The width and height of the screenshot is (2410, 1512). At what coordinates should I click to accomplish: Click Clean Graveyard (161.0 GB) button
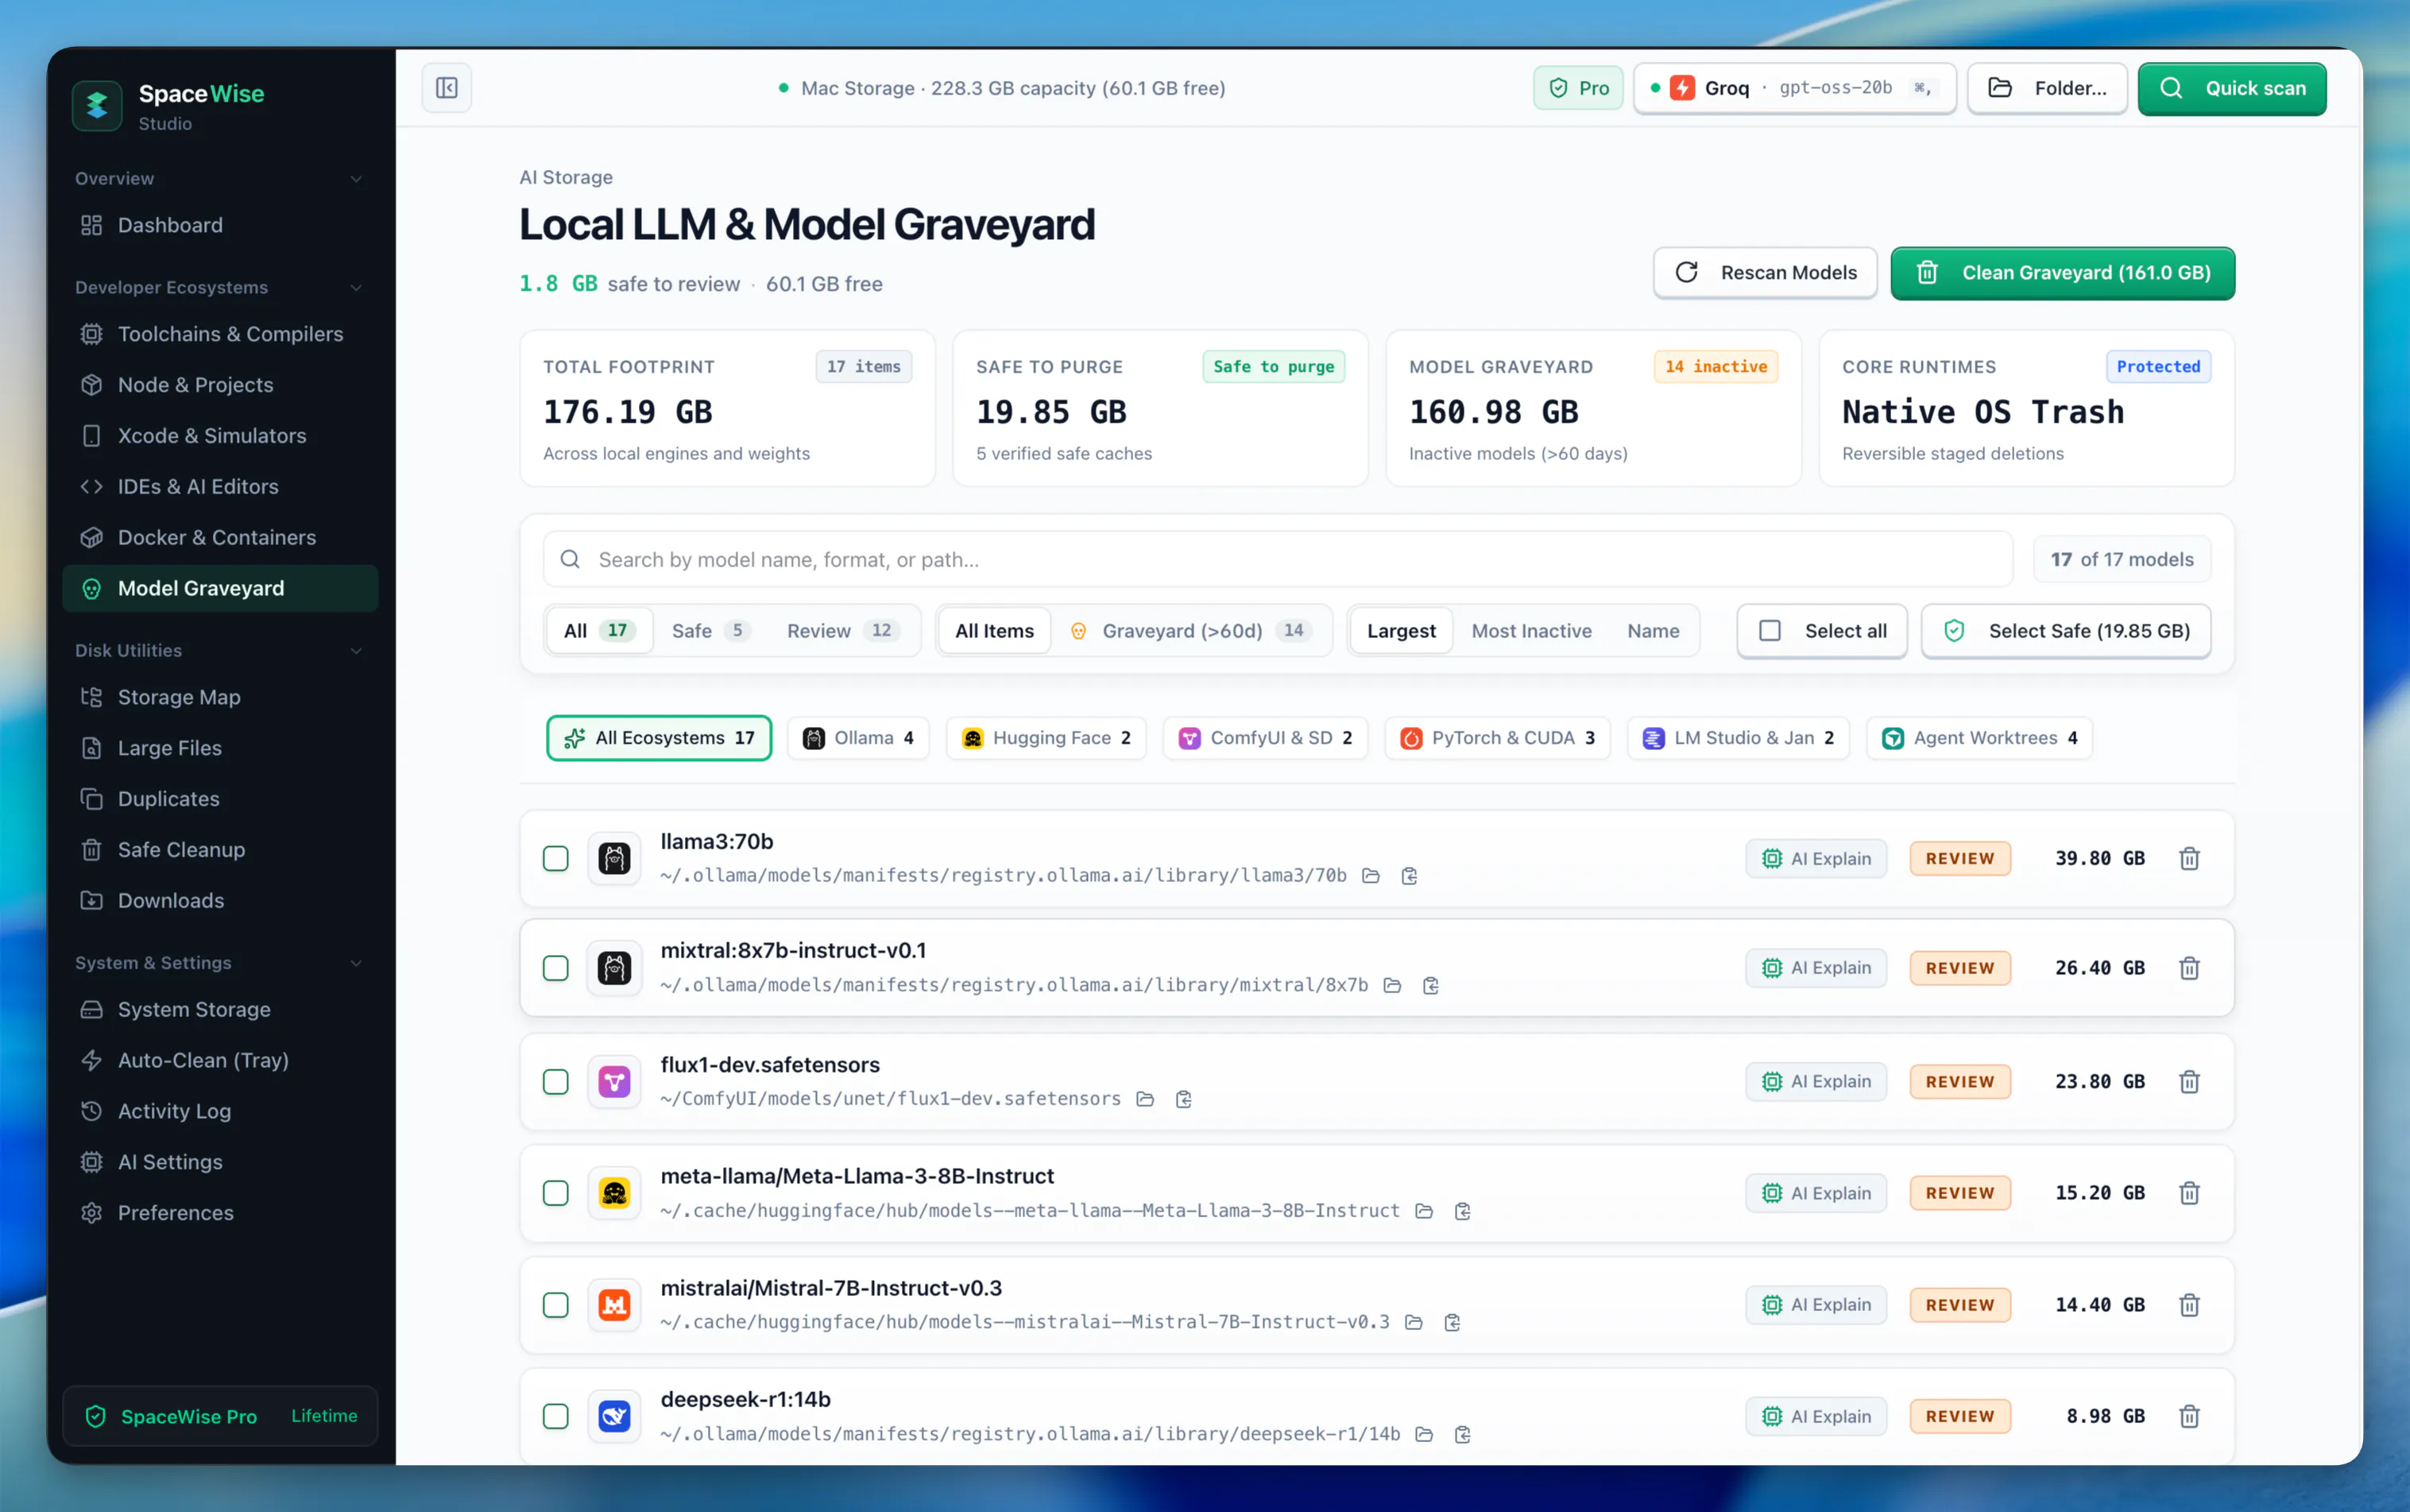point(2062,273)
